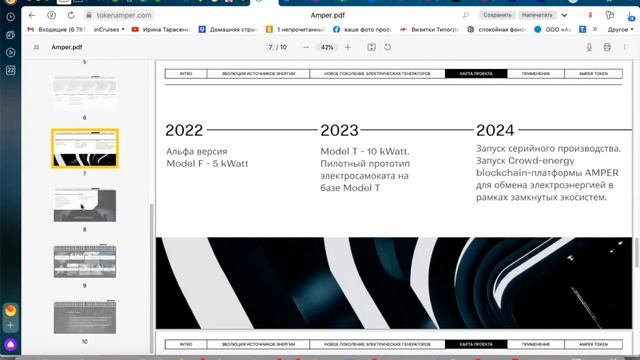Print the PDF with the printer icon
Screen dimensions: 640x360
(x=607, y=47)
